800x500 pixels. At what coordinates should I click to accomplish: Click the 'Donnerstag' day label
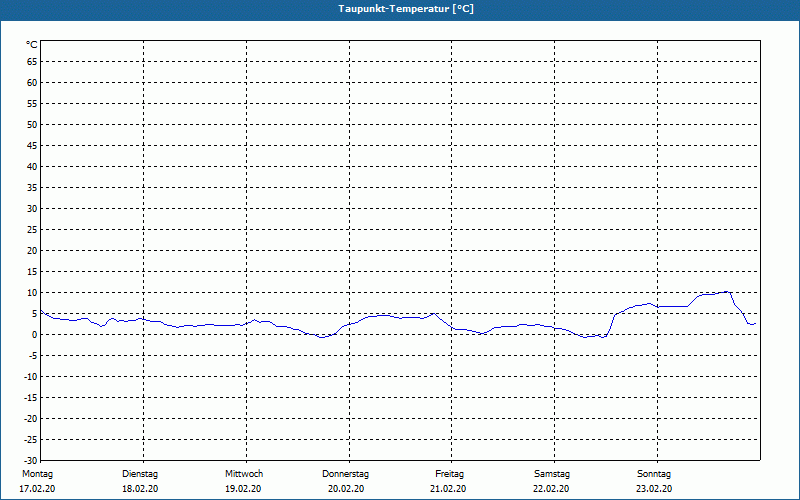(345, 474)
